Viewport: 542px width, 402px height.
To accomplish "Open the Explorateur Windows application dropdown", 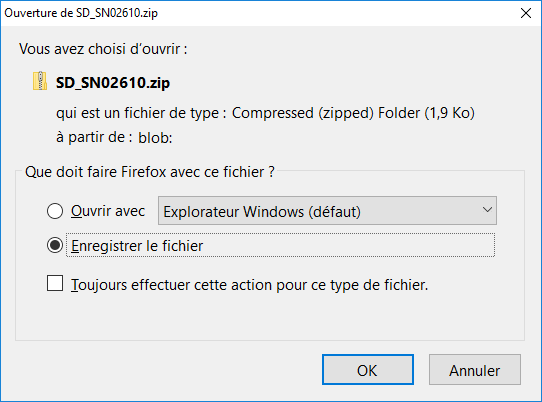I will click(327, 211).
